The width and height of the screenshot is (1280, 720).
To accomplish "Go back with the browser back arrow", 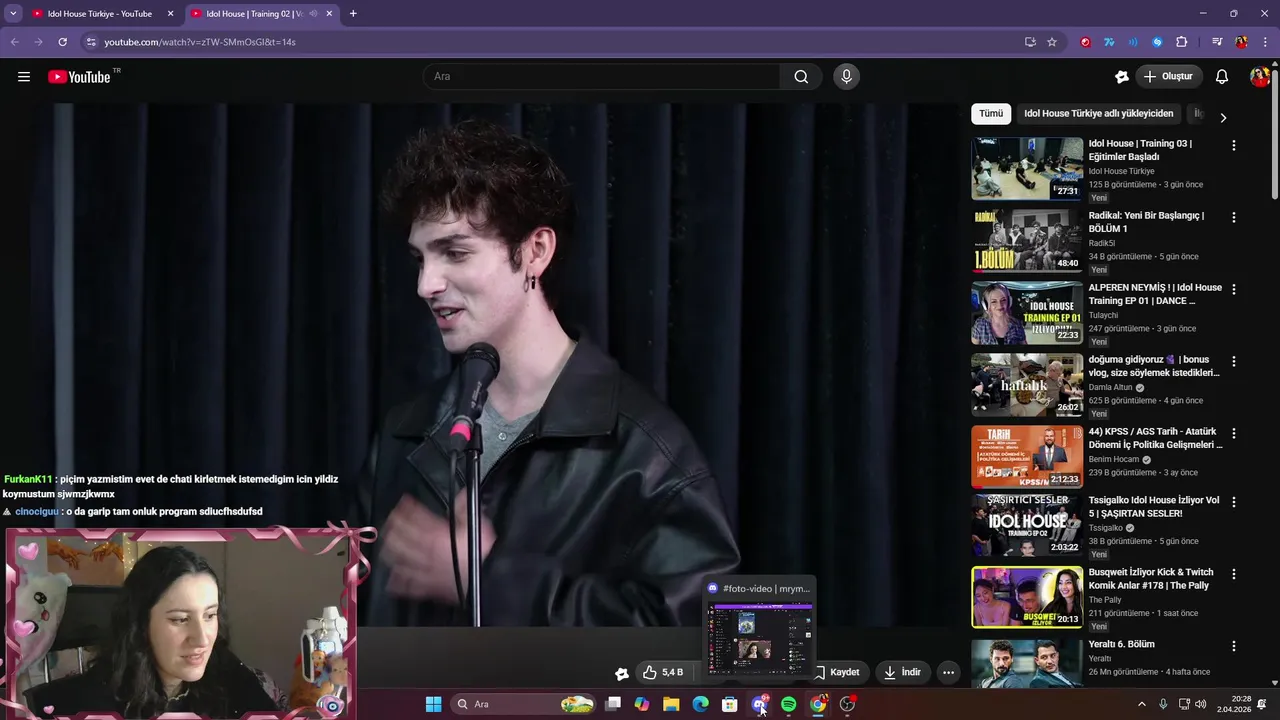I will pyautogui.click(x=14, y=42).
